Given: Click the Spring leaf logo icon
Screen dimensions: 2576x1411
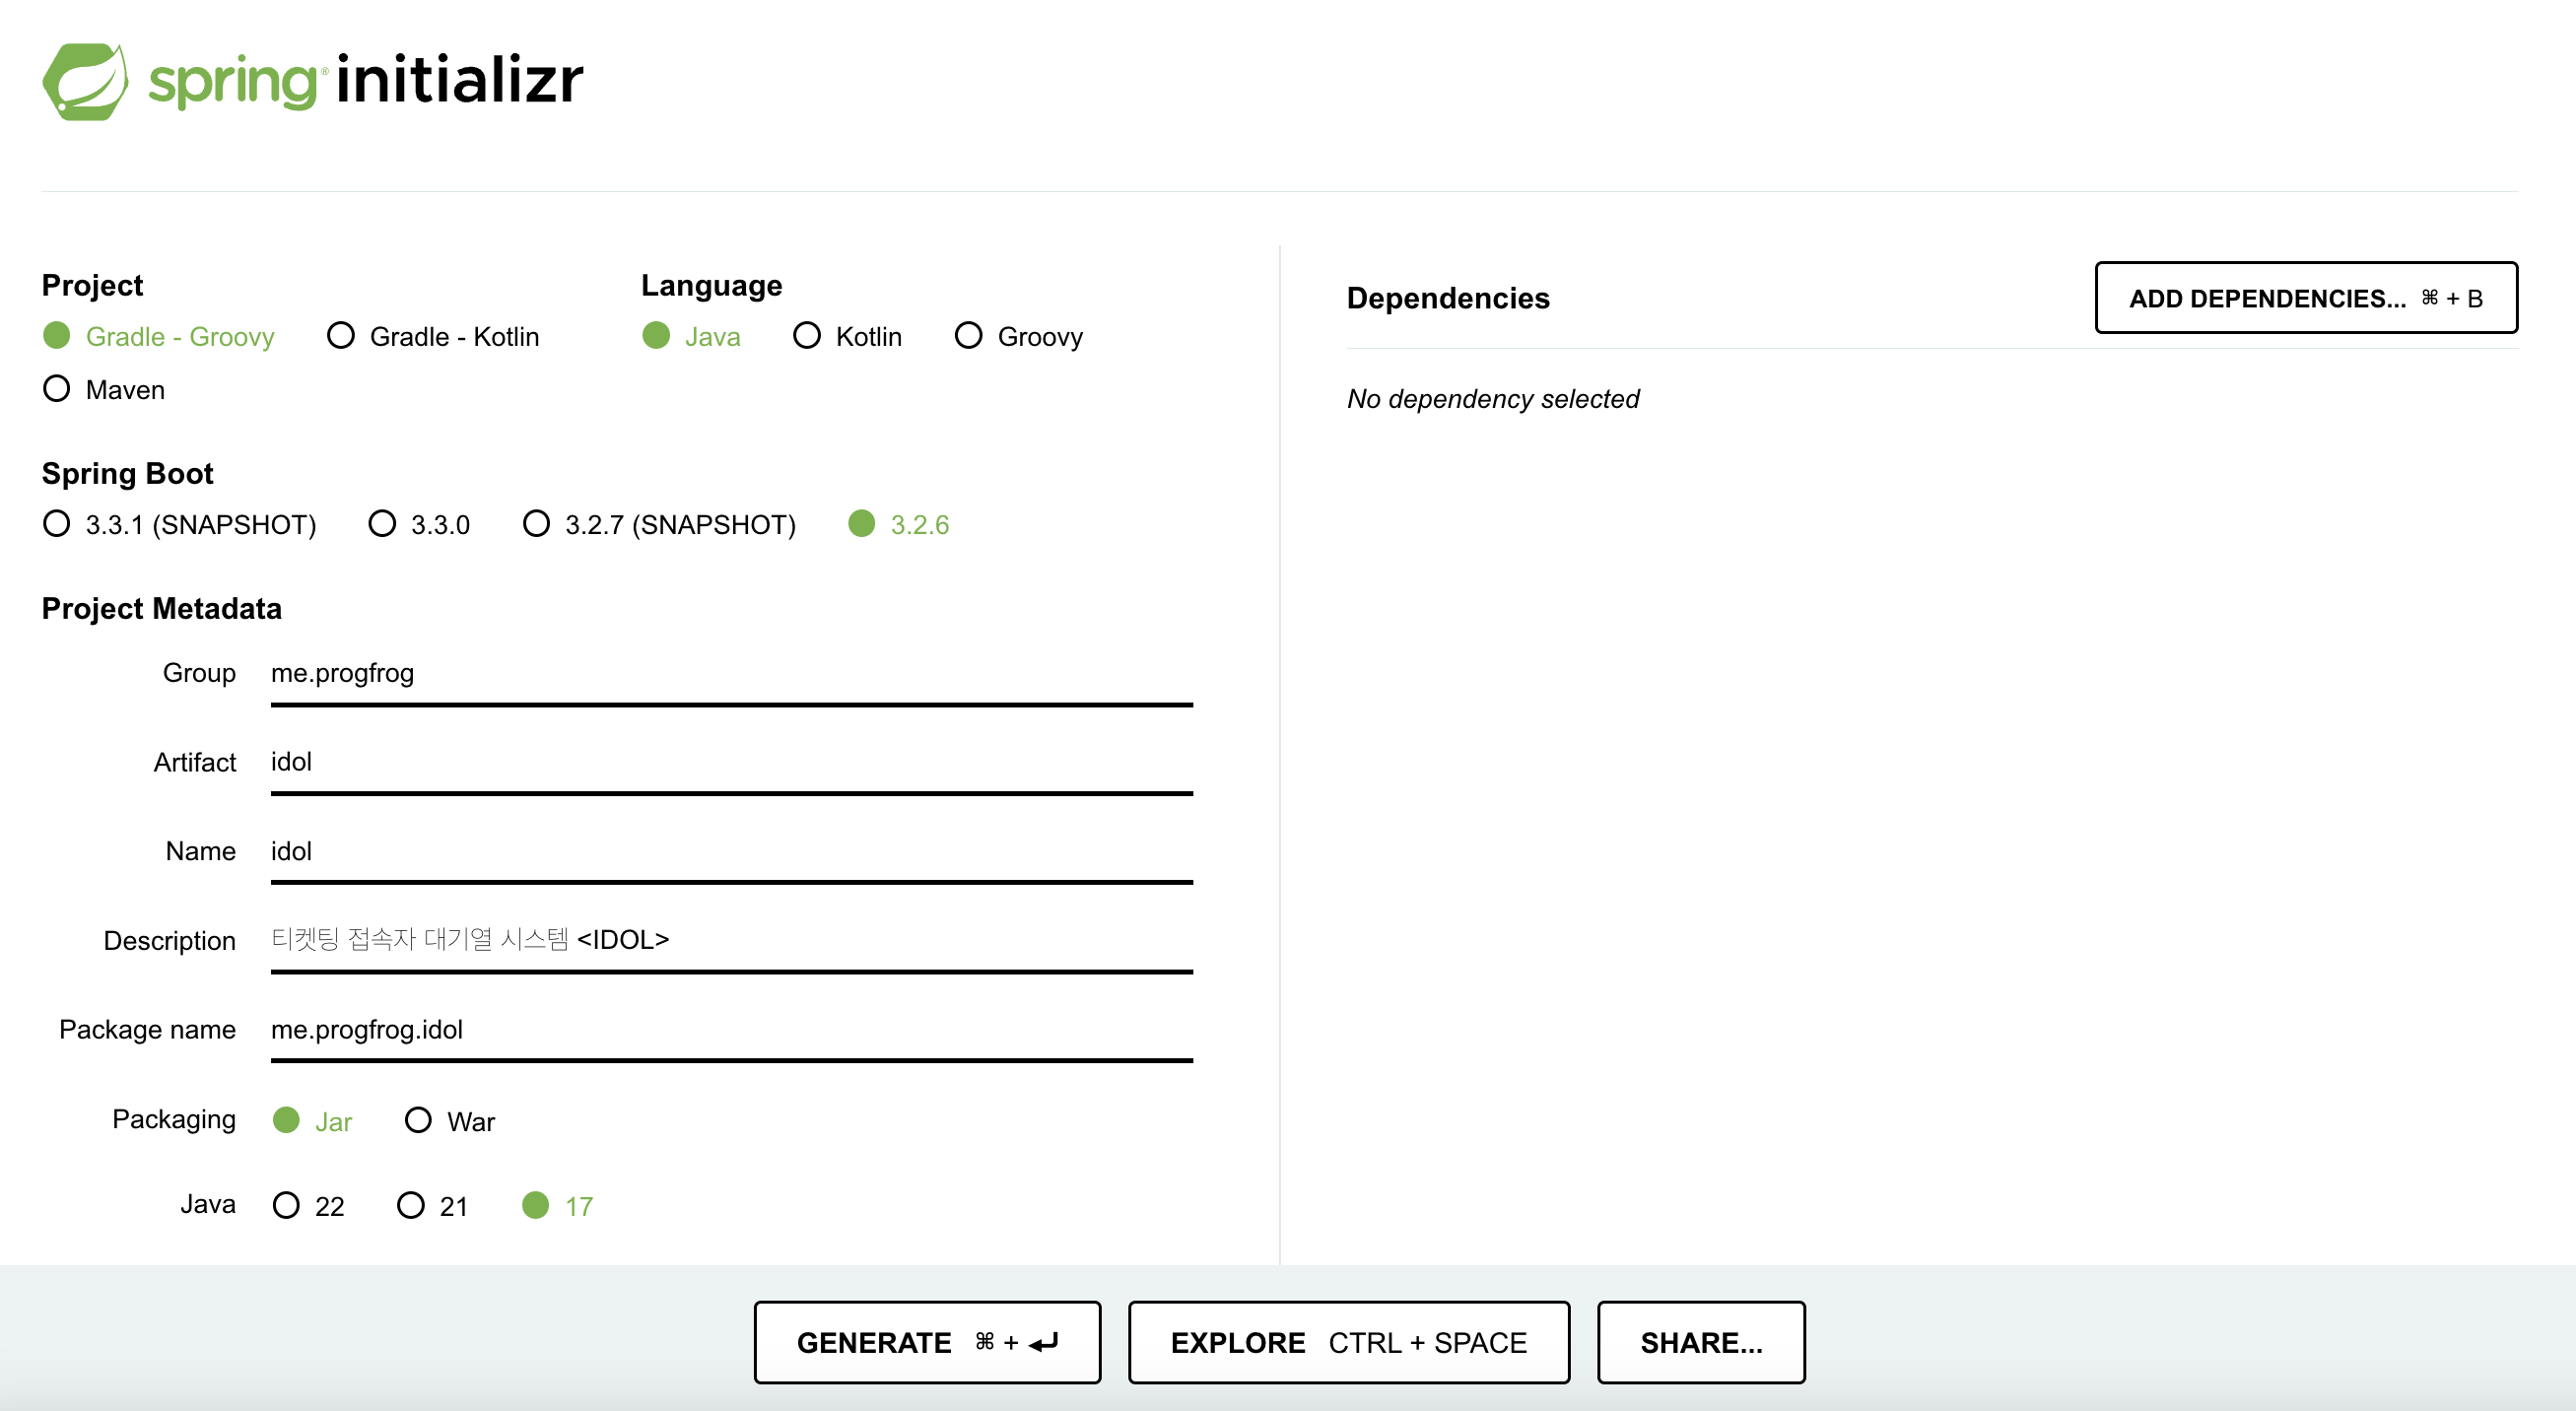Looking at the screenshot, I should [x=85, y=81].
